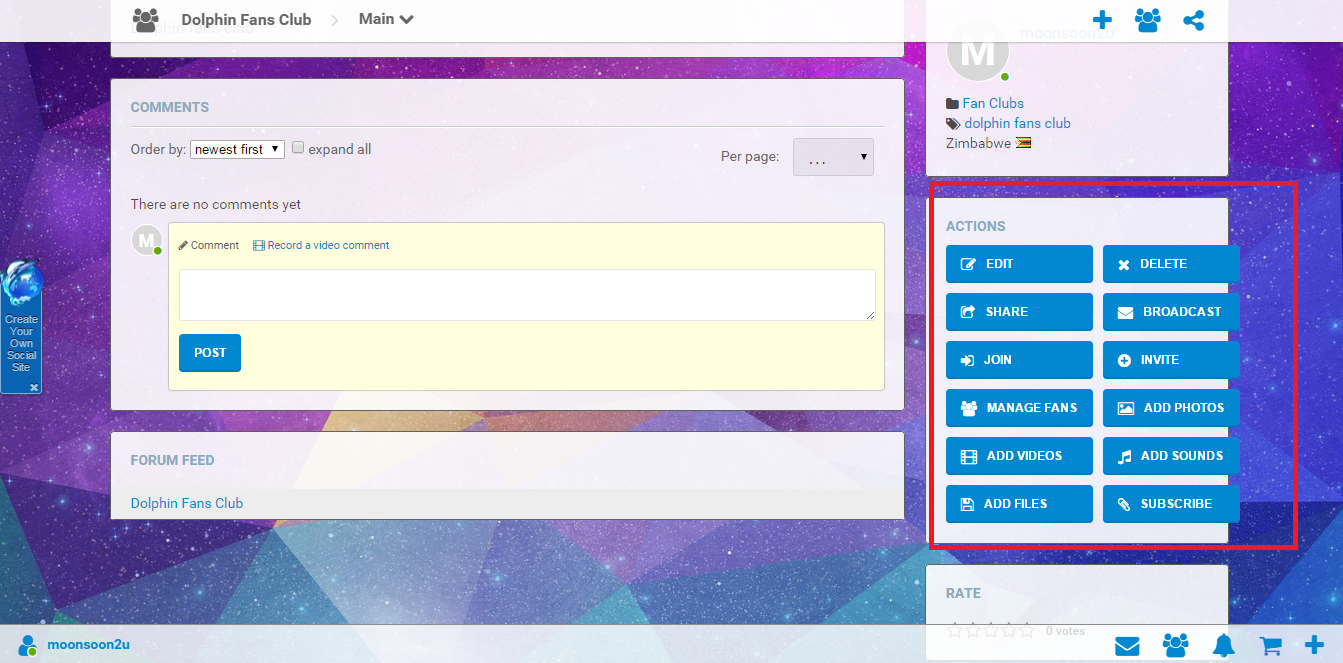Viewport: 1343px width, 663px height.
Task: Open the dolphin fans club tag link
Action: point(1017,123)
